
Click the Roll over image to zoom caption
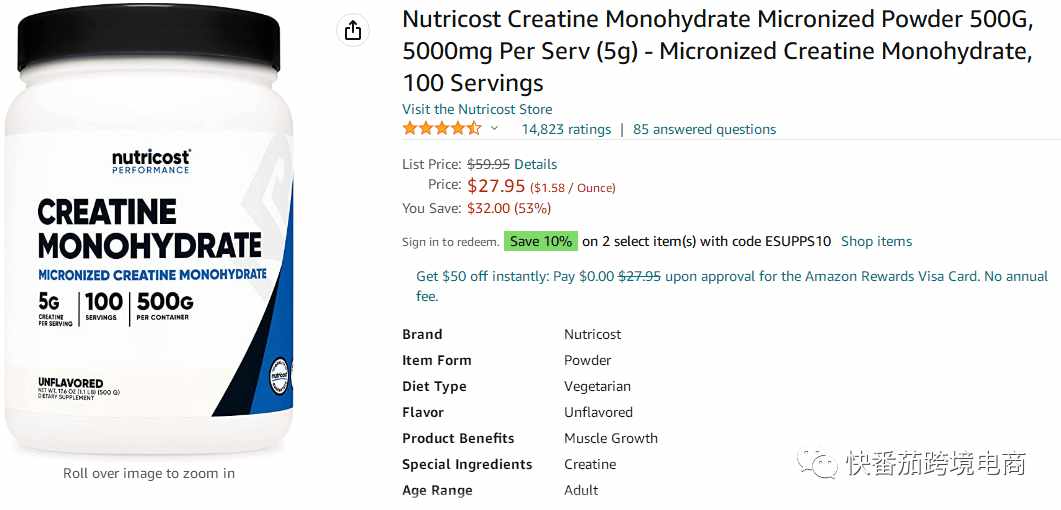pos(149,473)
